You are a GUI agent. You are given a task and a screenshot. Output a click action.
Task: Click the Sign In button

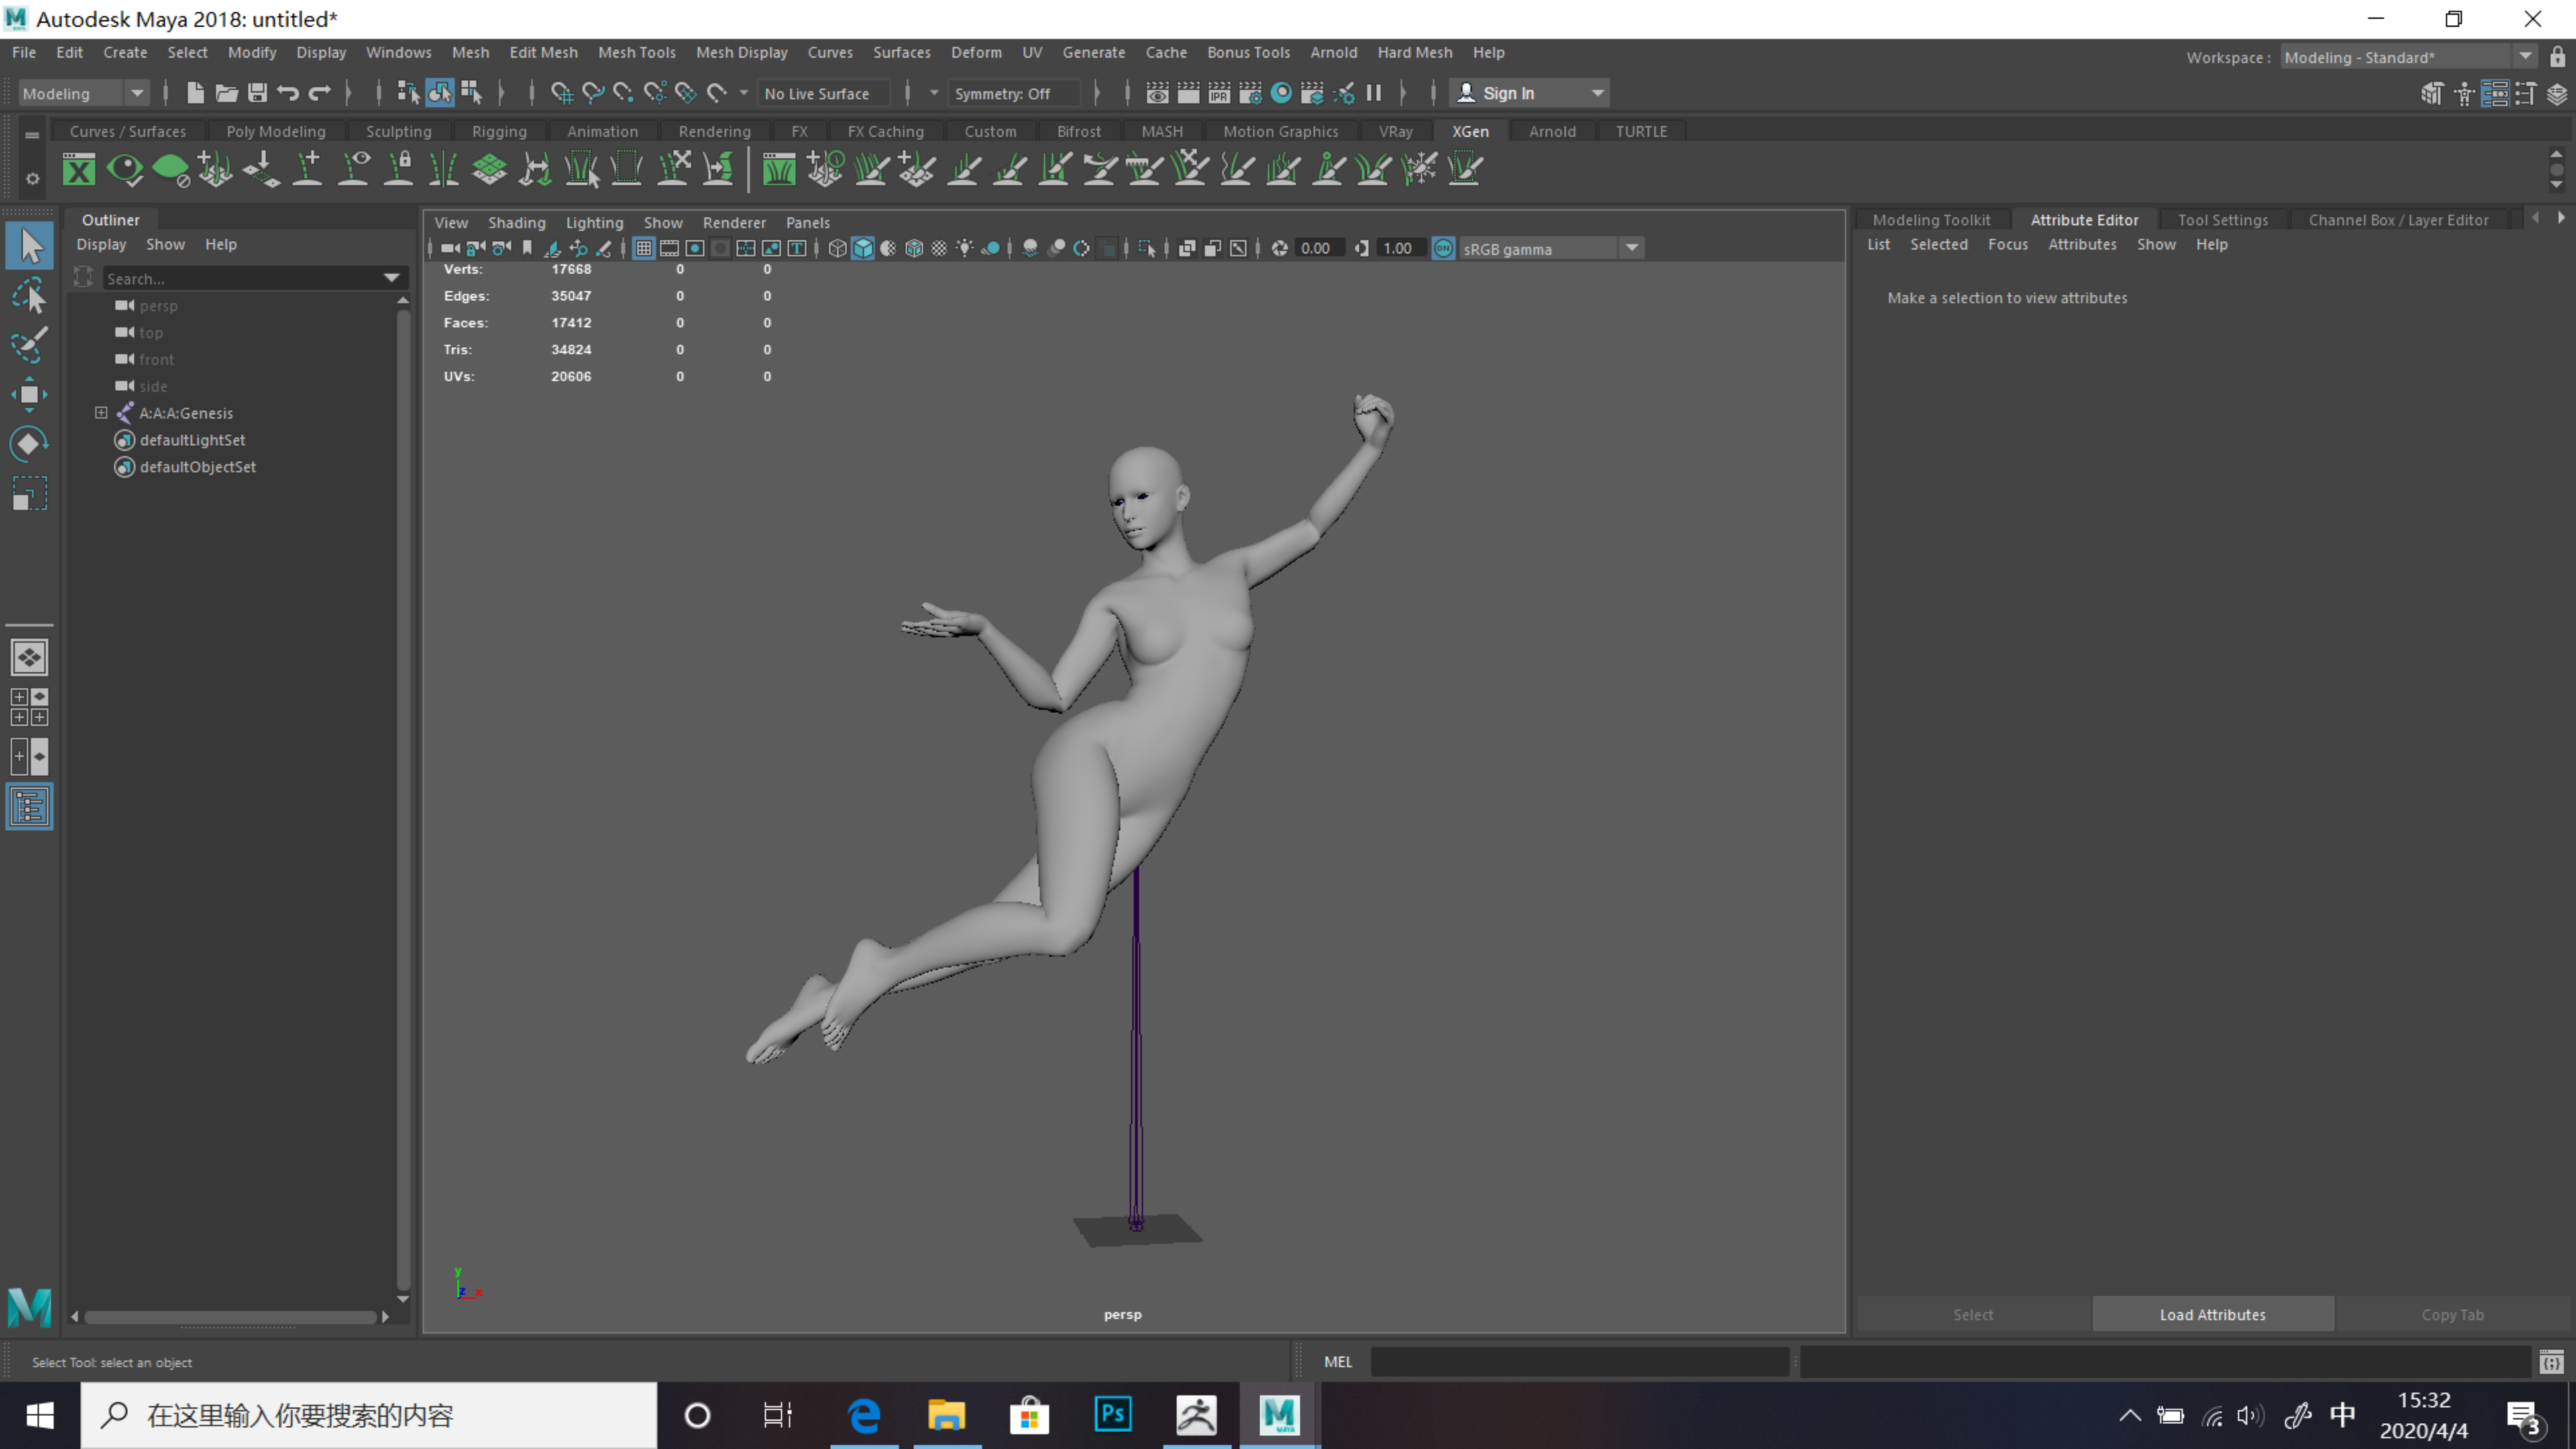tap(1508, 93)
